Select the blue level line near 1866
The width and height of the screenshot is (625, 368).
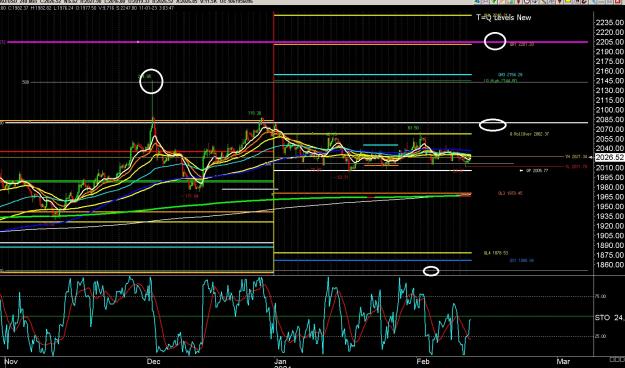(x=373, y=261)
